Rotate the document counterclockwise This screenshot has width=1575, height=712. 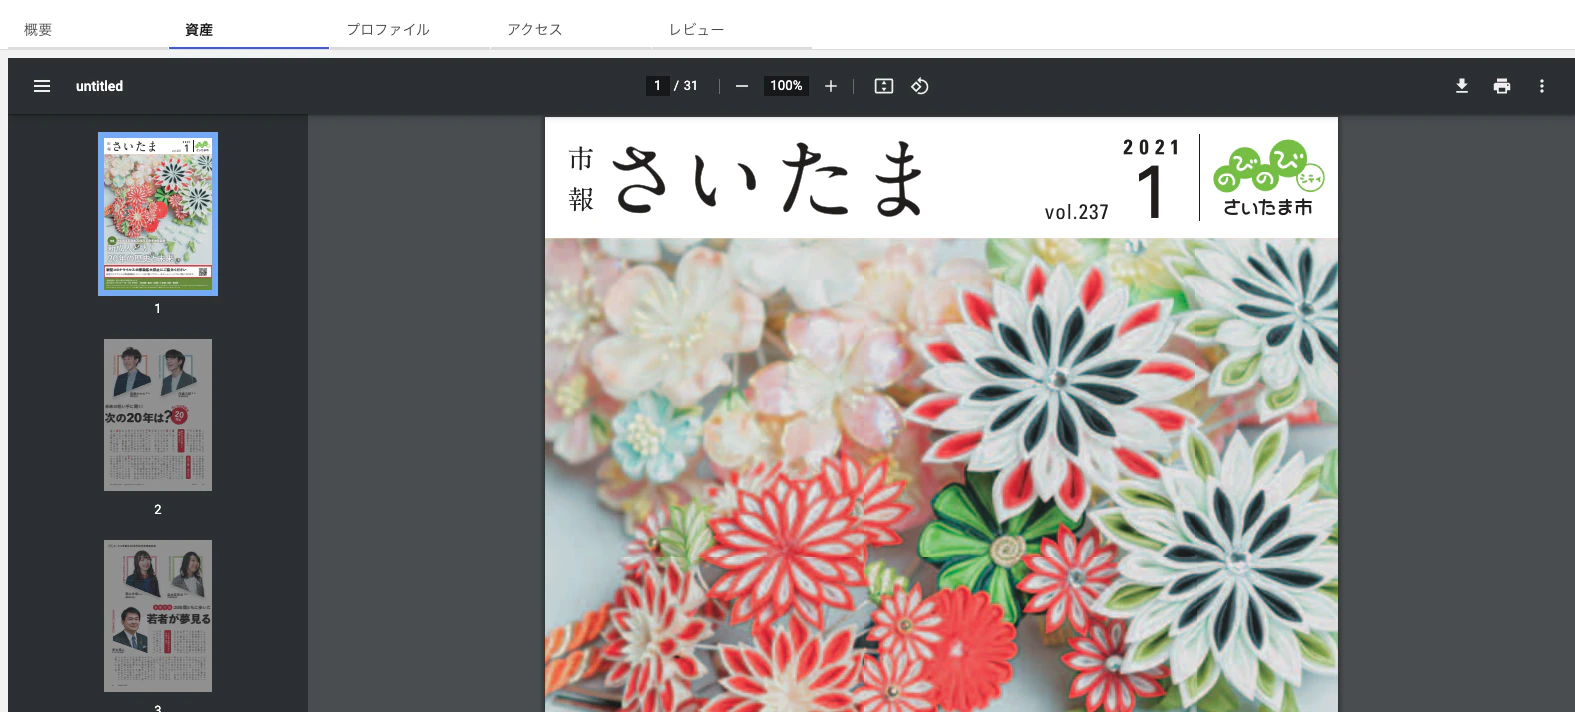coord(920,86)
